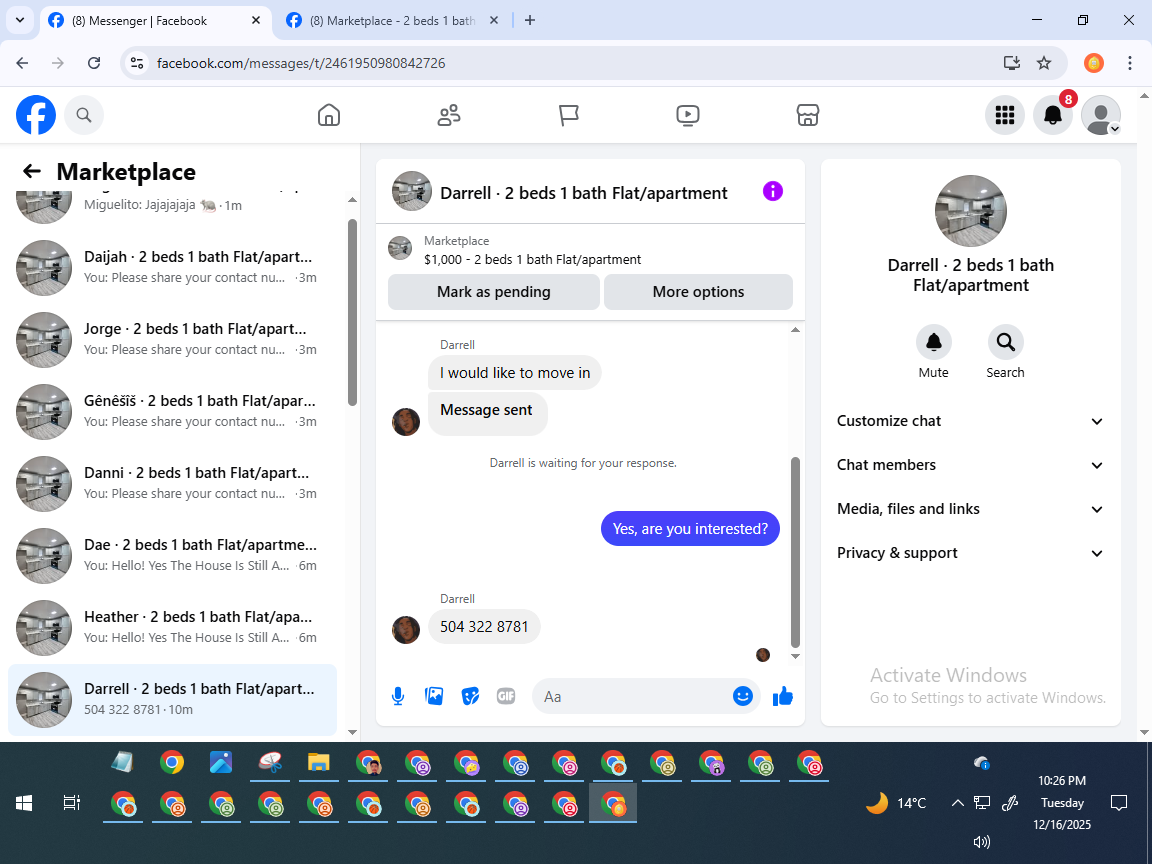The image size is (1152, 864).
Task: Click Mark as pending button
Action: pyautogui.click(x=494, y=292)
